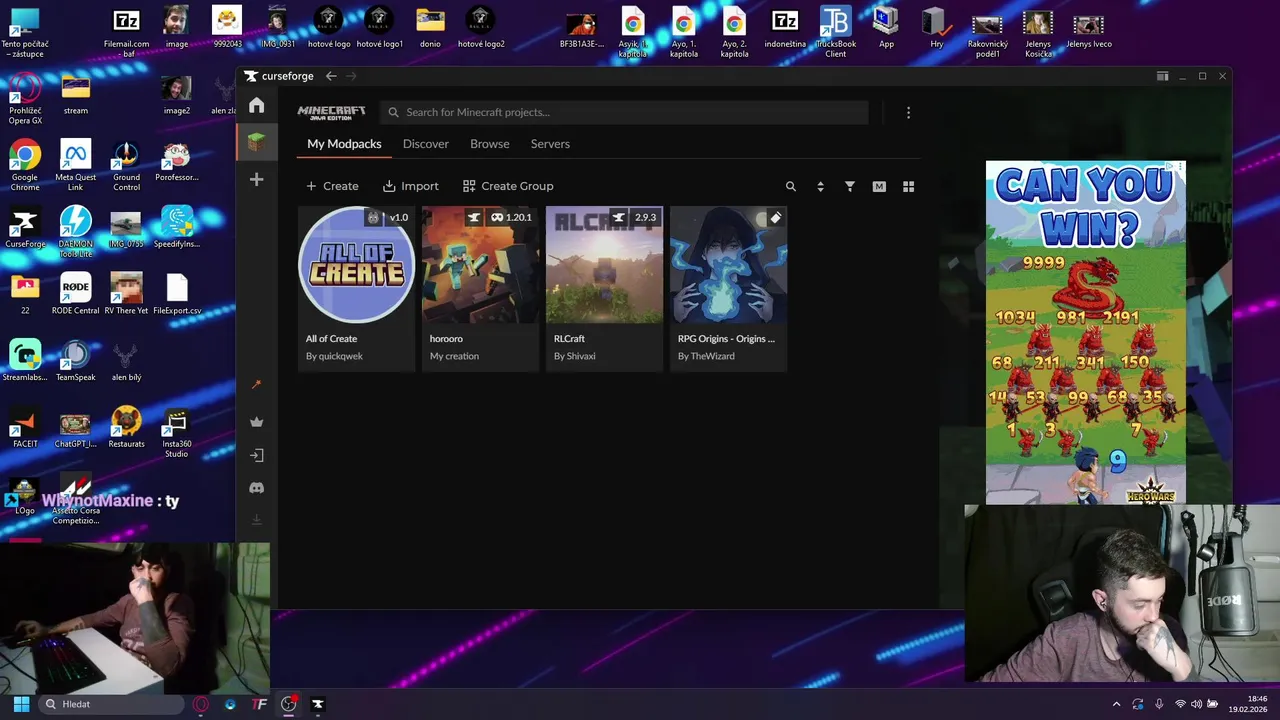Open the Hry desktop folder
This screenshot has height=720, width=1280.
[x=936, y=27]
